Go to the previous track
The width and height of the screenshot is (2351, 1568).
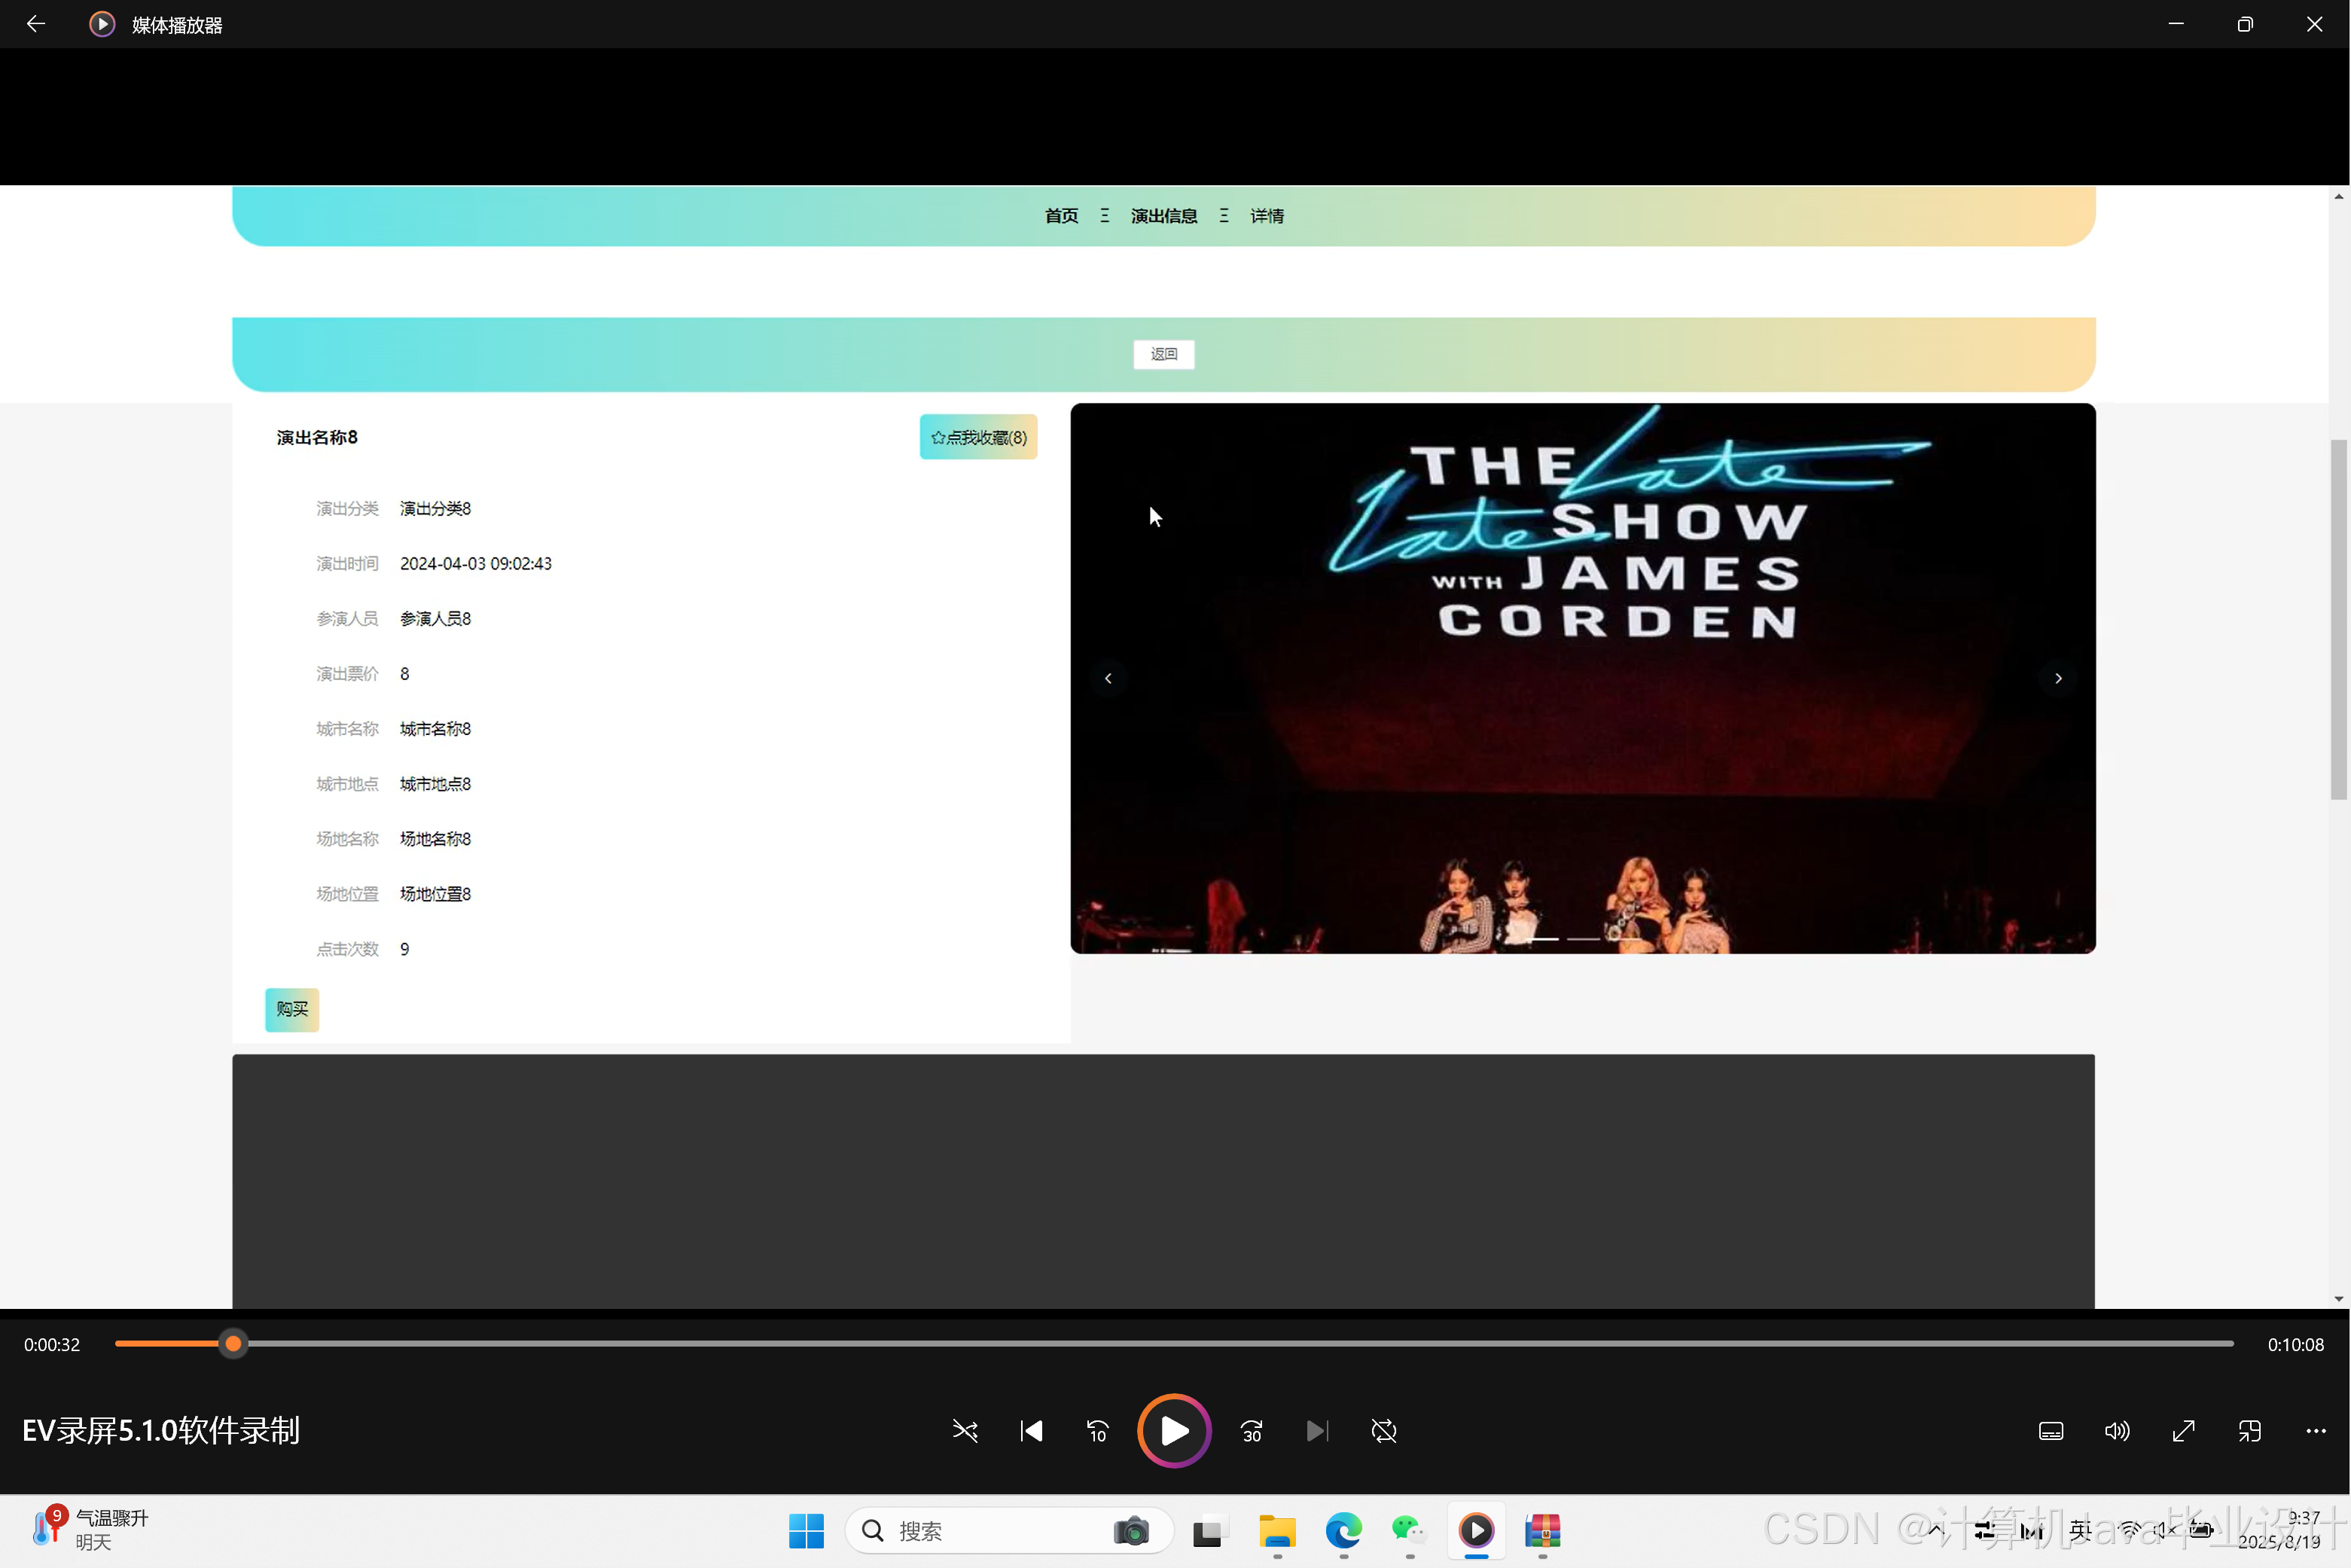click(1031, 1431)
